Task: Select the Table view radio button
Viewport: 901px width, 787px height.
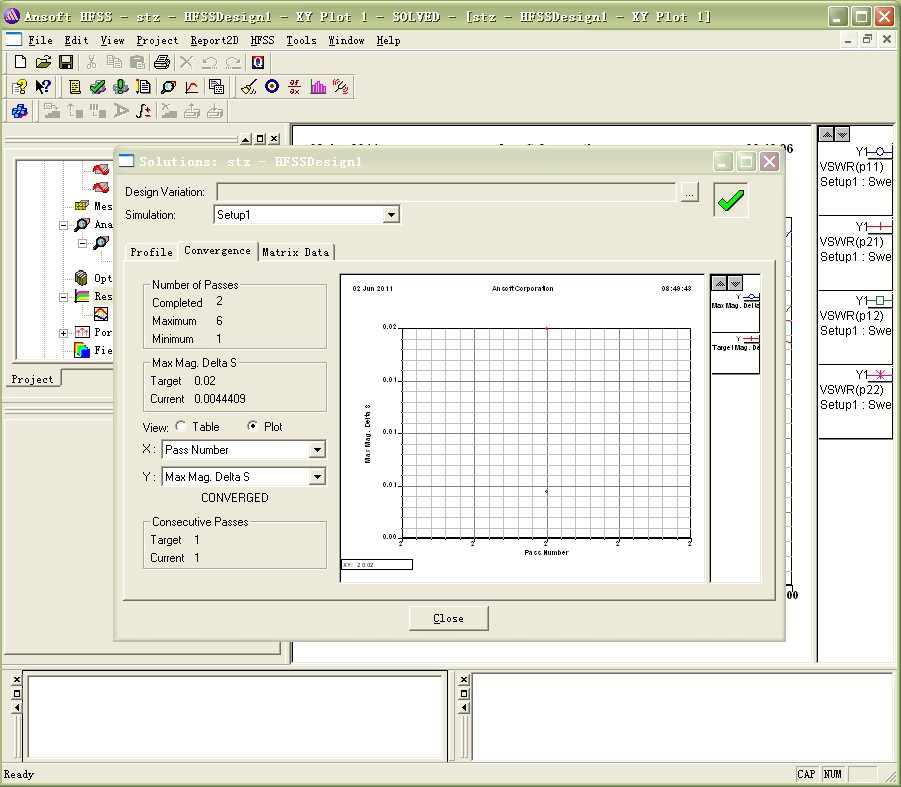Action: (x=181, y=426)
